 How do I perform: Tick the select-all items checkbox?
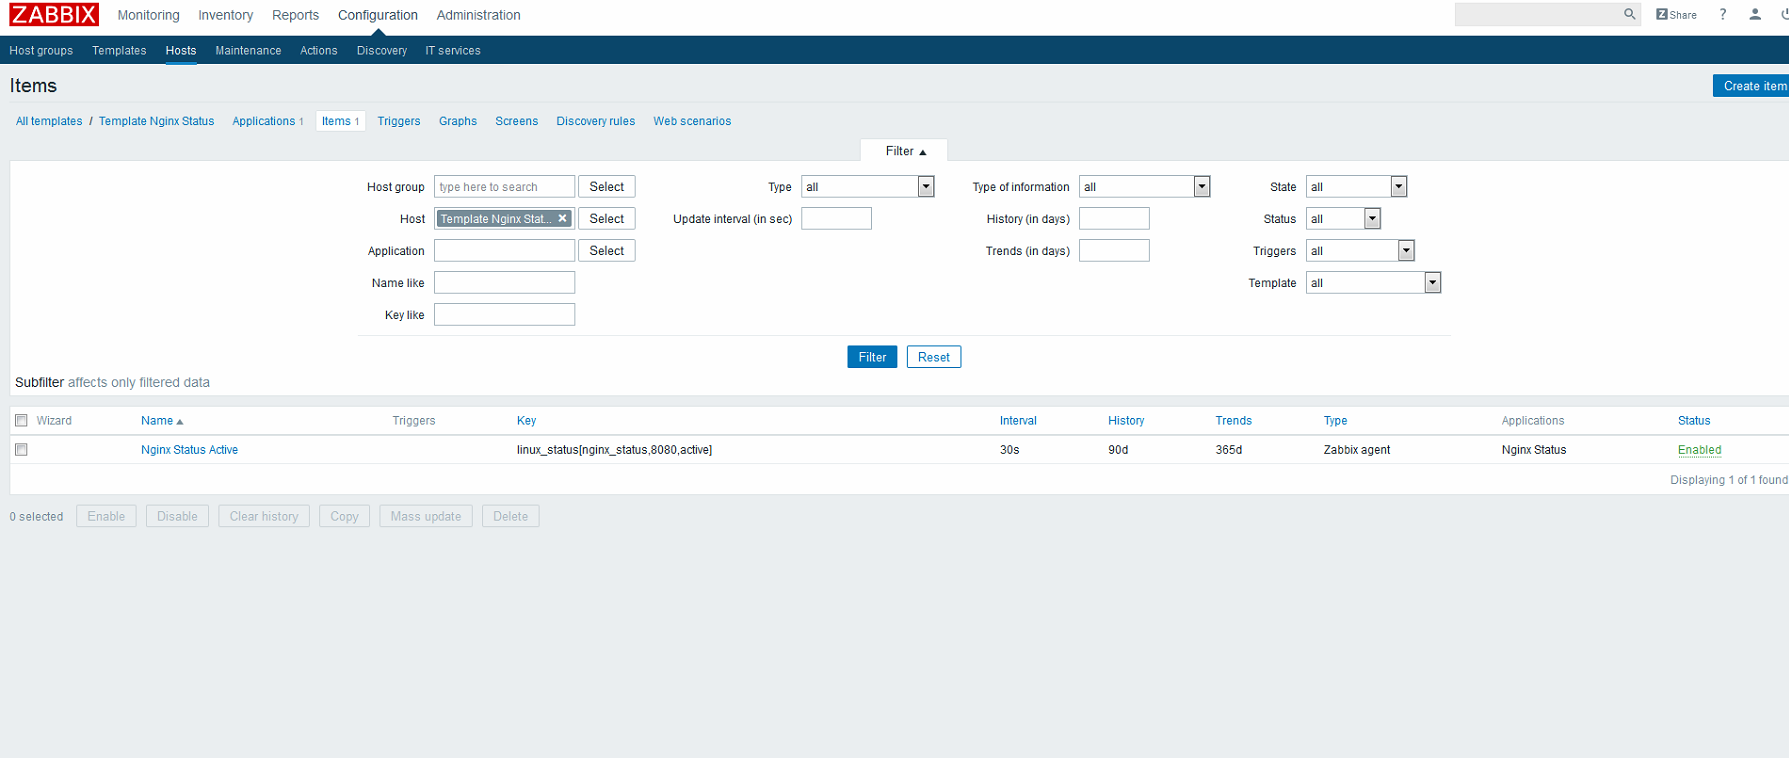[21, 420]
